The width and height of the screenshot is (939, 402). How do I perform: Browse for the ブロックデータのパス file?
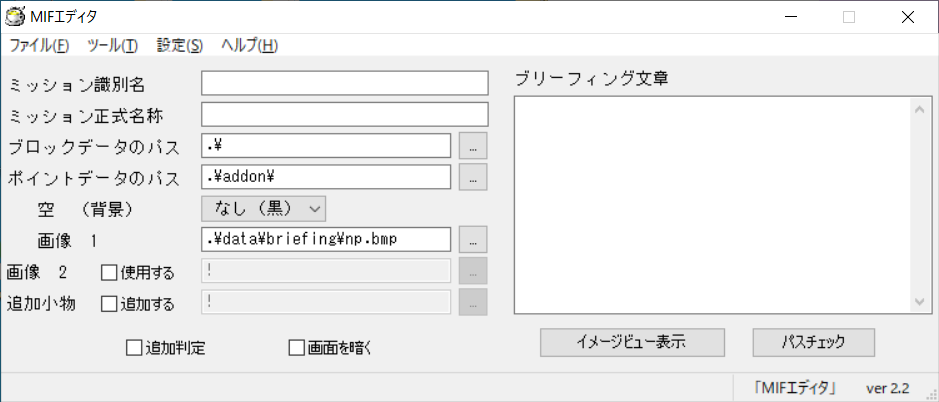[473, 146]
